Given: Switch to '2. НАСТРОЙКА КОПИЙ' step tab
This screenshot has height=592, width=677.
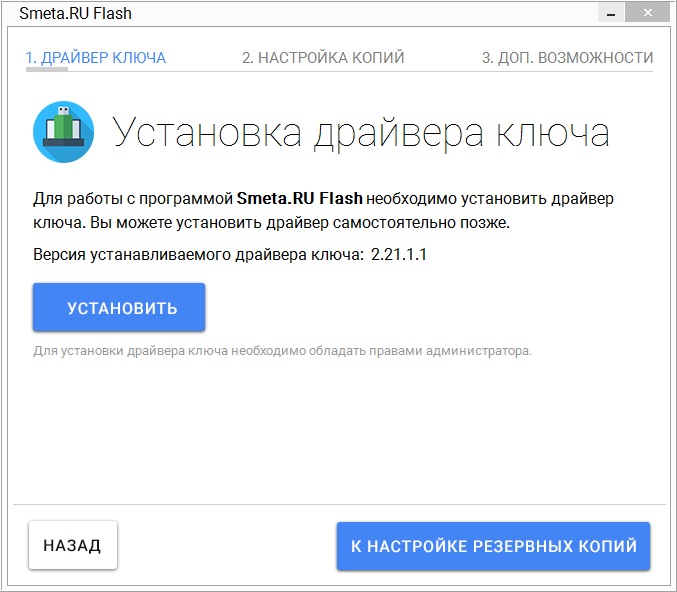Looking at the screenshot, I should [323, 58].
